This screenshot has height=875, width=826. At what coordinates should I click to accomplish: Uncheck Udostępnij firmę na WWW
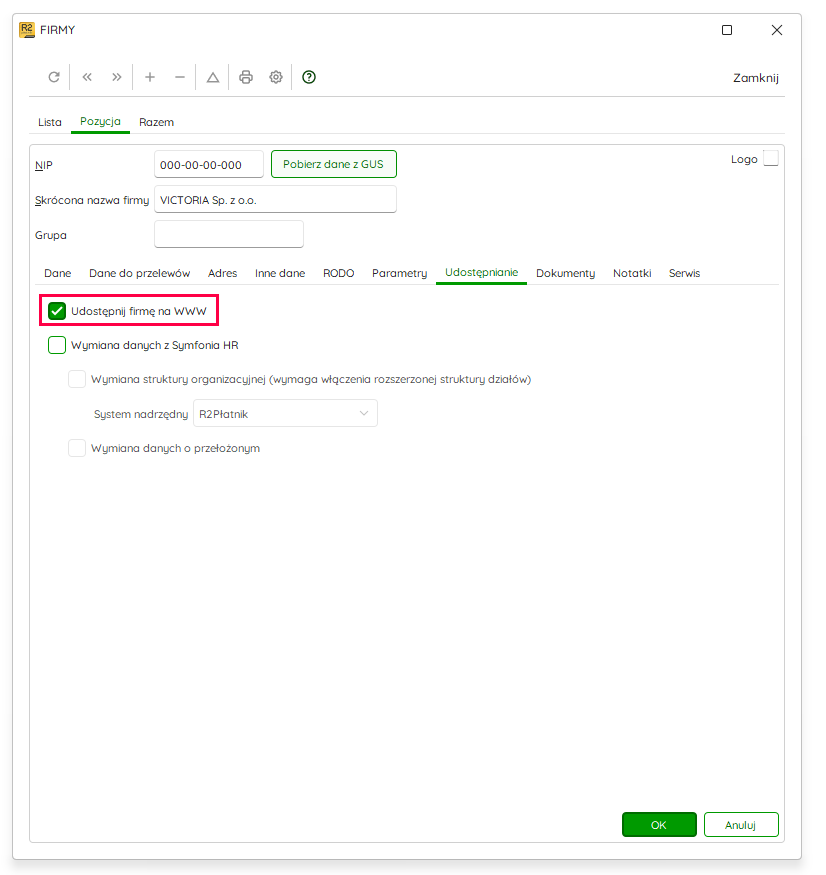(x=57, y=311)
